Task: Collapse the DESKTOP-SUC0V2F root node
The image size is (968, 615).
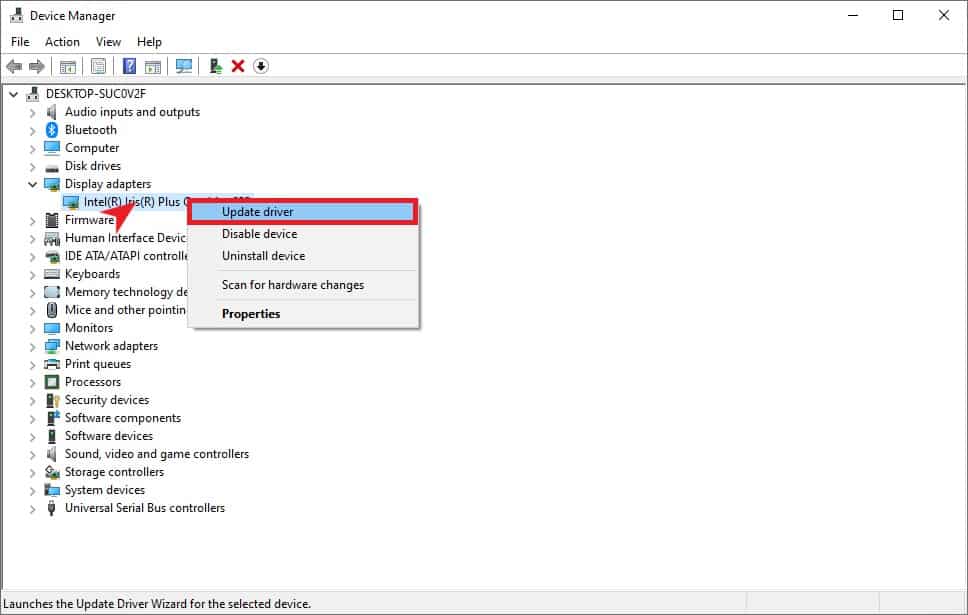Action: pyautogui.click(x=14, y=94)
